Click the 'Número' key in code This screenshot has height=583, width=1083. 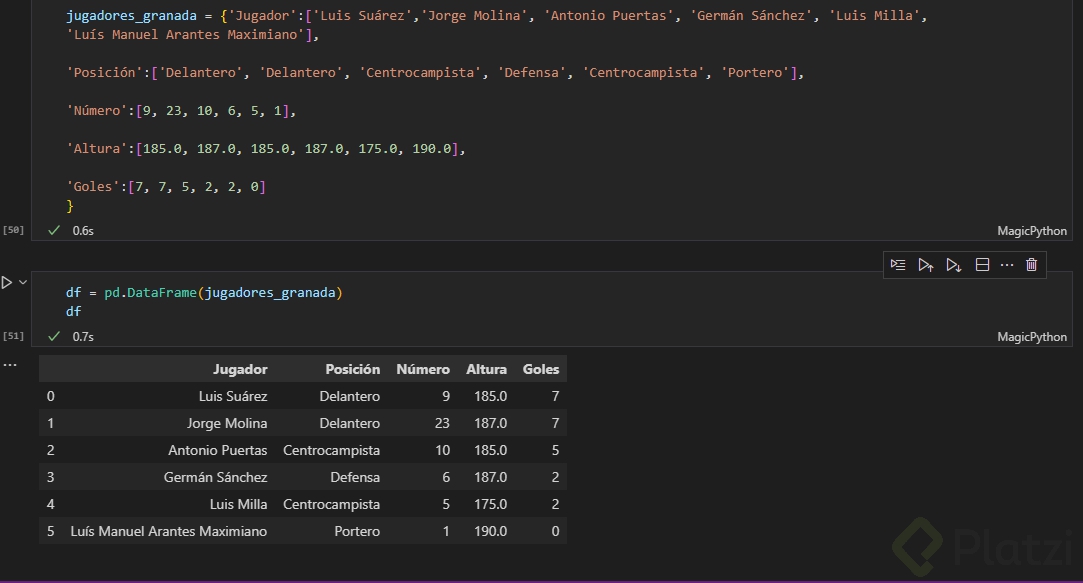[x=97, y=111]
